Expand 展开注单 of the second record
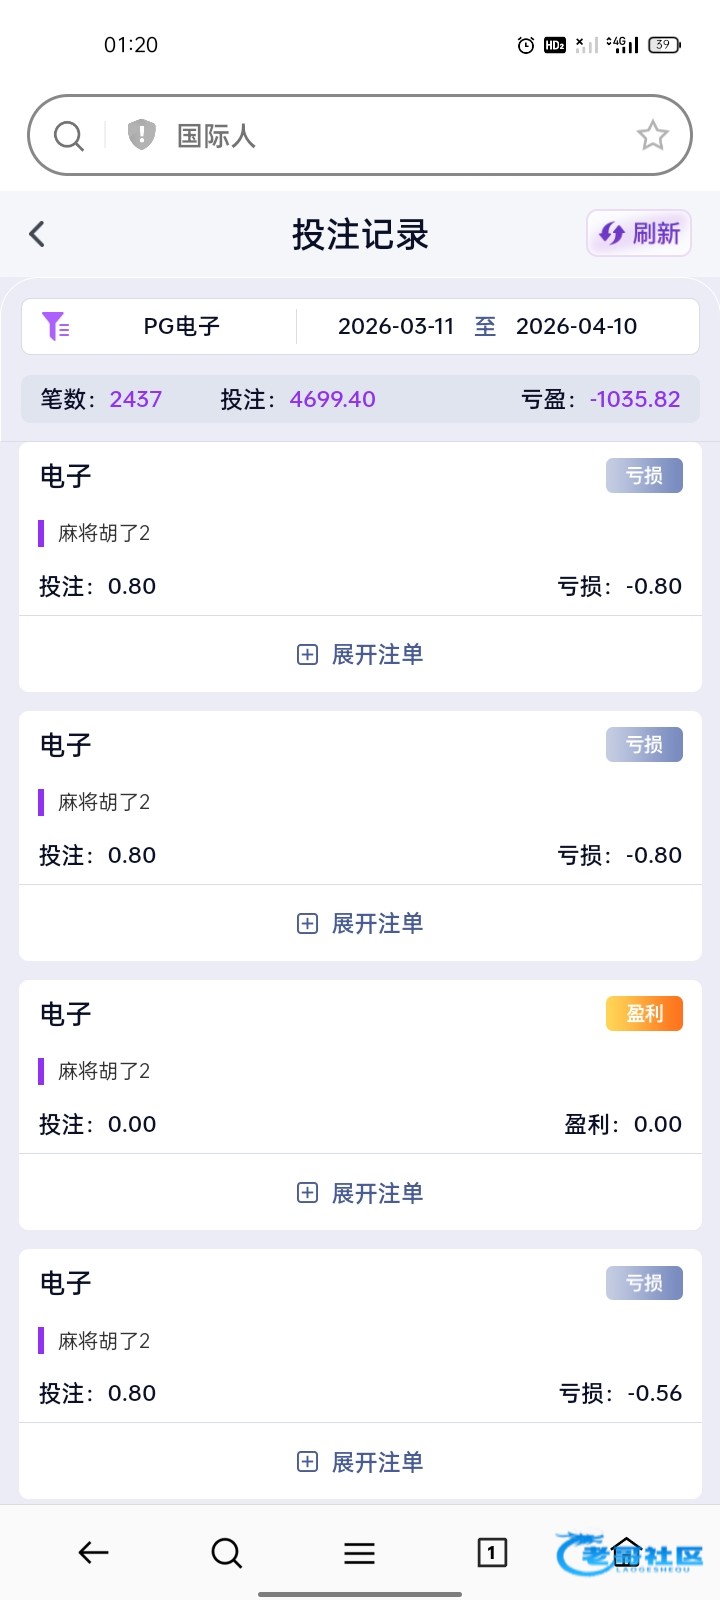This screenshot has height=1600, width=720. tap(360, 923)
